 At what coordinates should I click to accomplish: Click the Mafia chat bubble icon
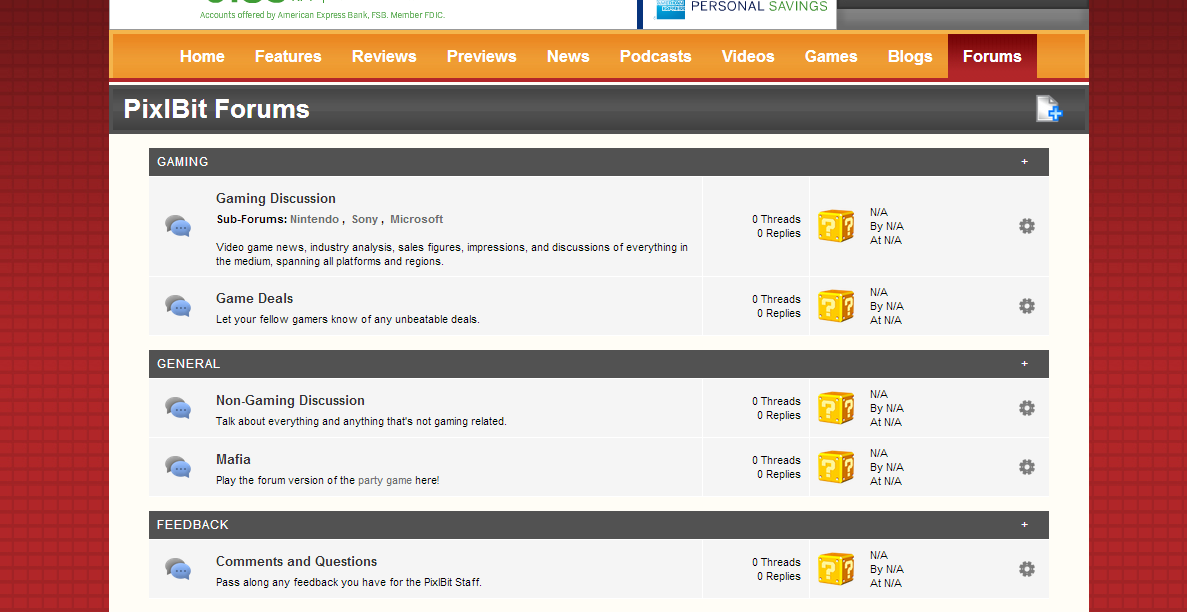tap(178, 467)
